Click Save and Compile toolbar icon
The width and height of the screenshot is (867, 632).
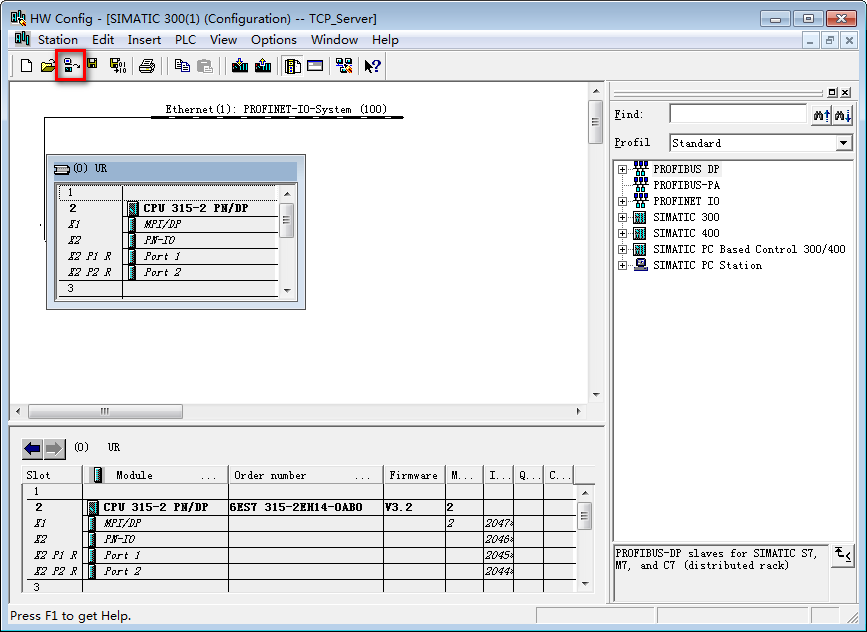118,66
